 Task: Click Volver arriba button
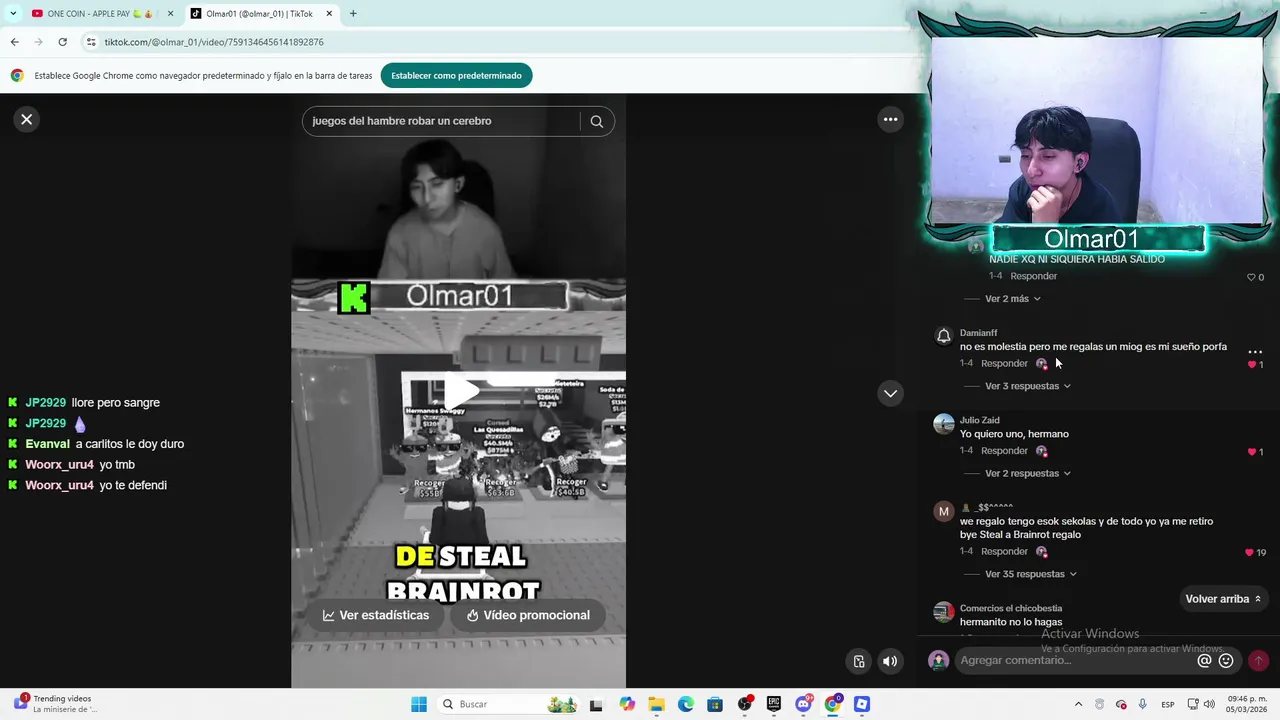(1223, 599)
